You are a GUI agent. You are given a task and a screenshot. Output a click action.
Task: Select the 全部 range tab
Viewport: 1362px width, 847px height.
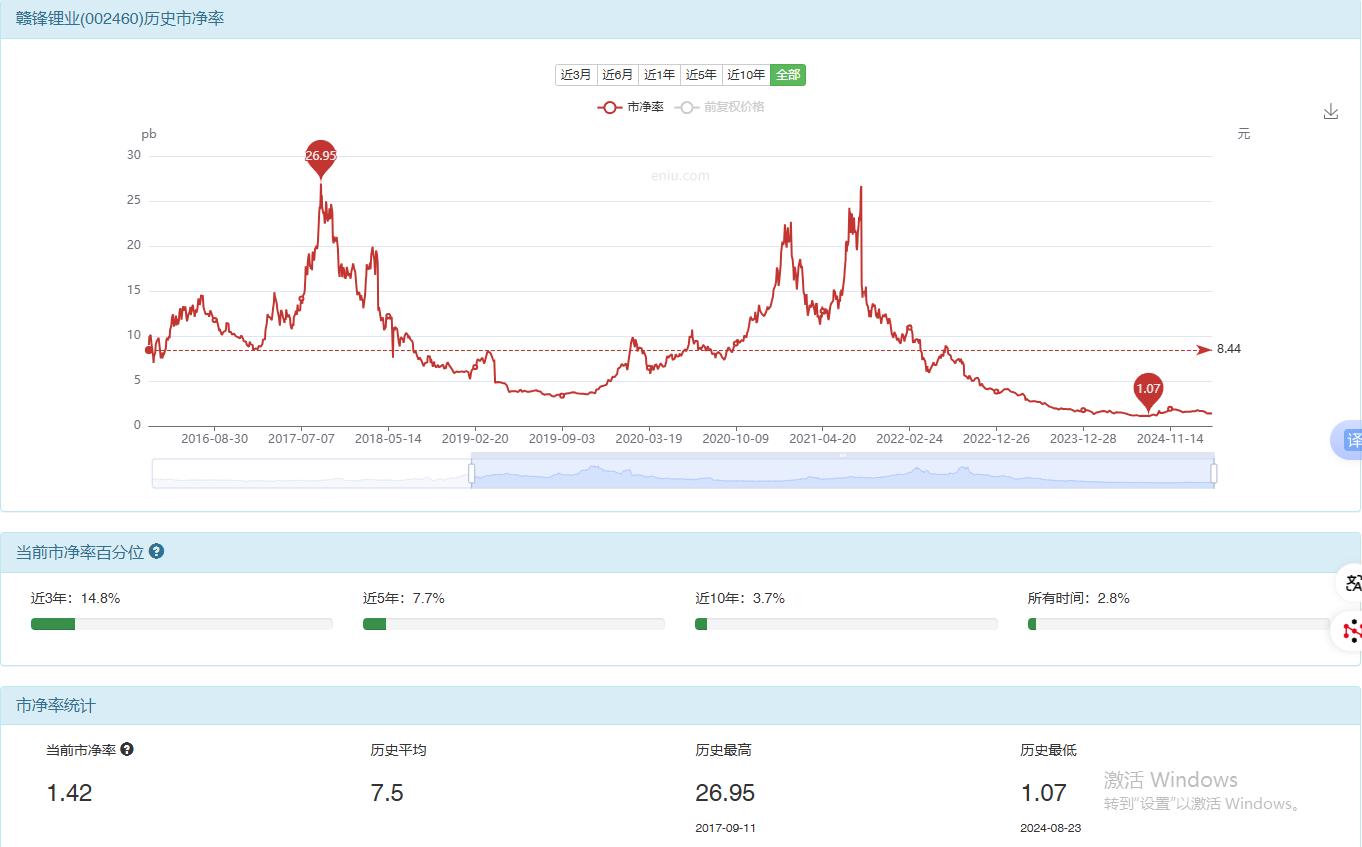(788, 75)
